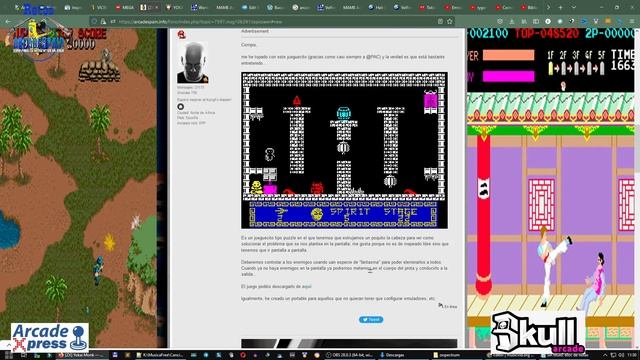Follow the "aquí" download link
This screenshot has height=360, width=640.
(307, 287)
